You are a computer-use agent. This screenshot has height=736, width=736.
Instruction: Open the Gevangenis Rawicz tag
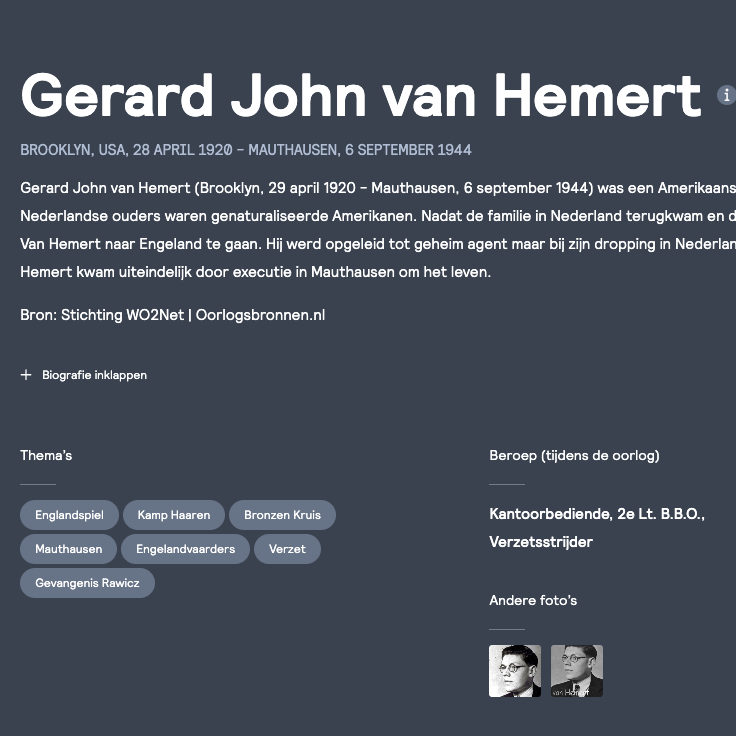[87, 583]
